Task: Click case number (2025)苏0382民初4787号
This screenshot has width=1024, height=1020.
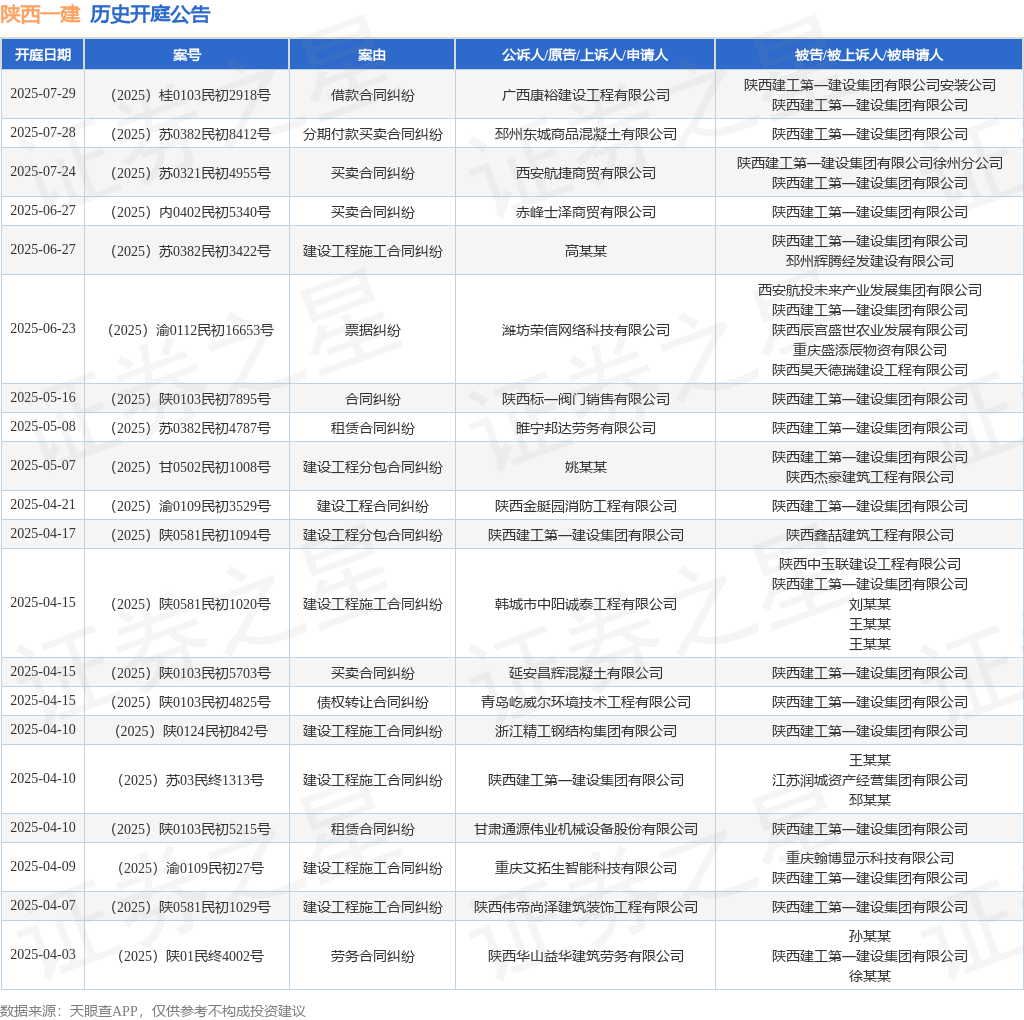Action: pos(187,428)
